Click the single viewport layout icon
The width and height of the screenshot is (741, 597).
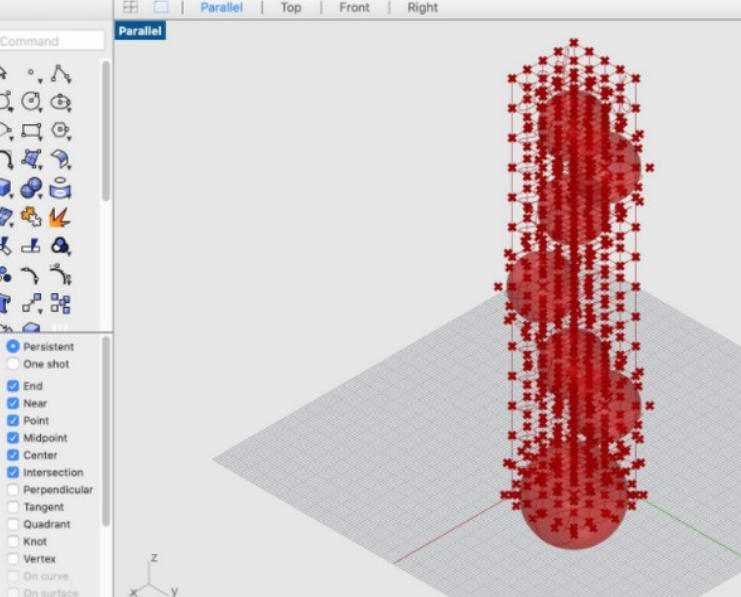(160, 7)
